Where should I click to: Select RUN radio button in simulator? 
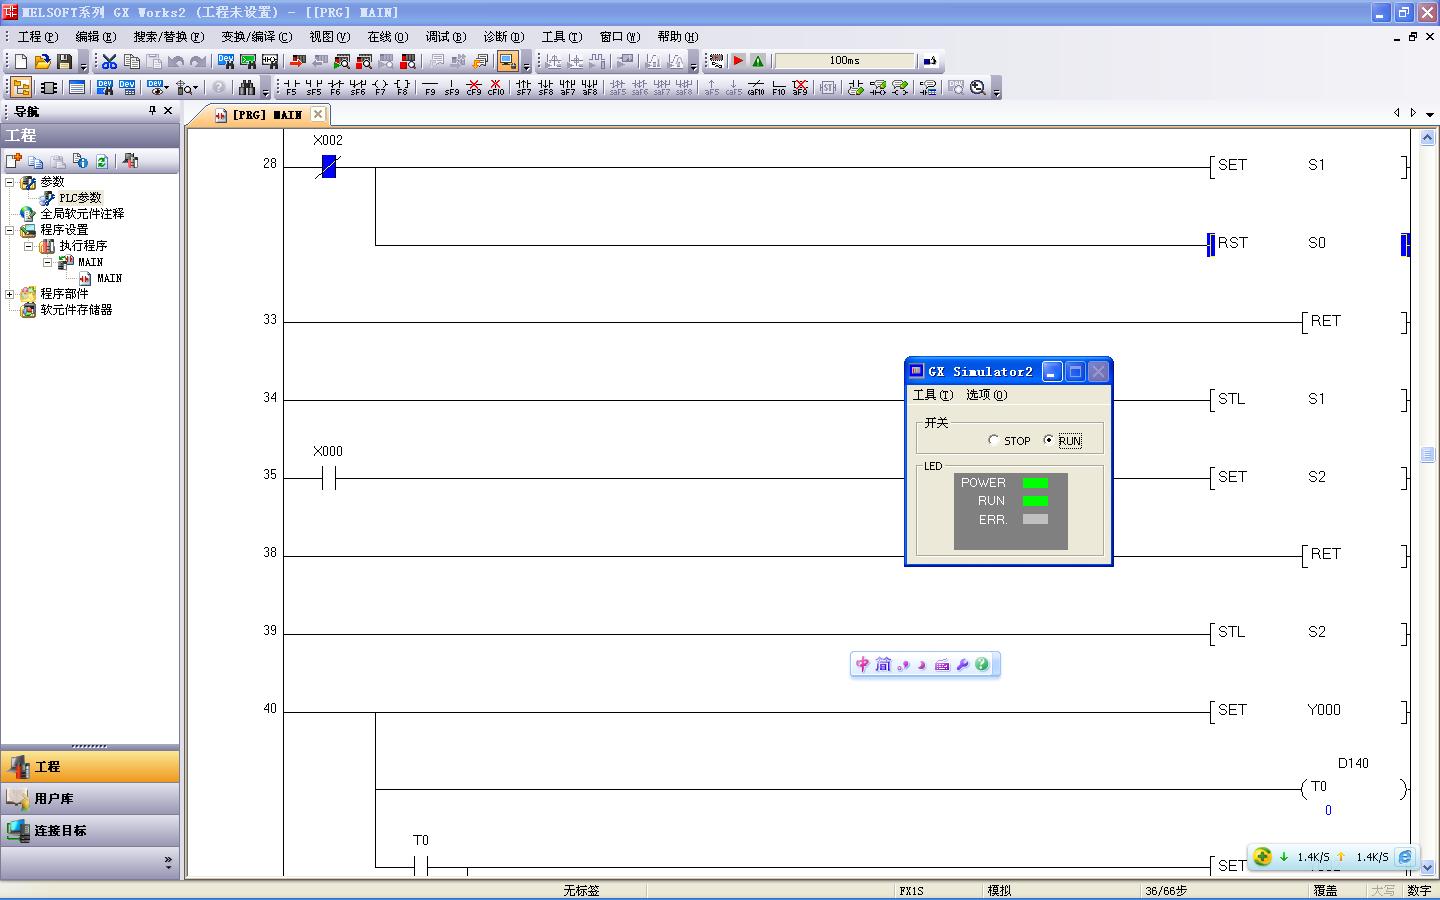(1048, 440)
